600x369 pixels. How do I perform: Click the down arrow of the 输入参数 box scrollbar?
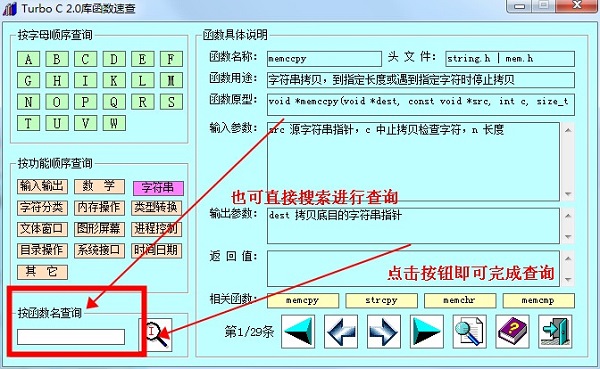(568, 194)
